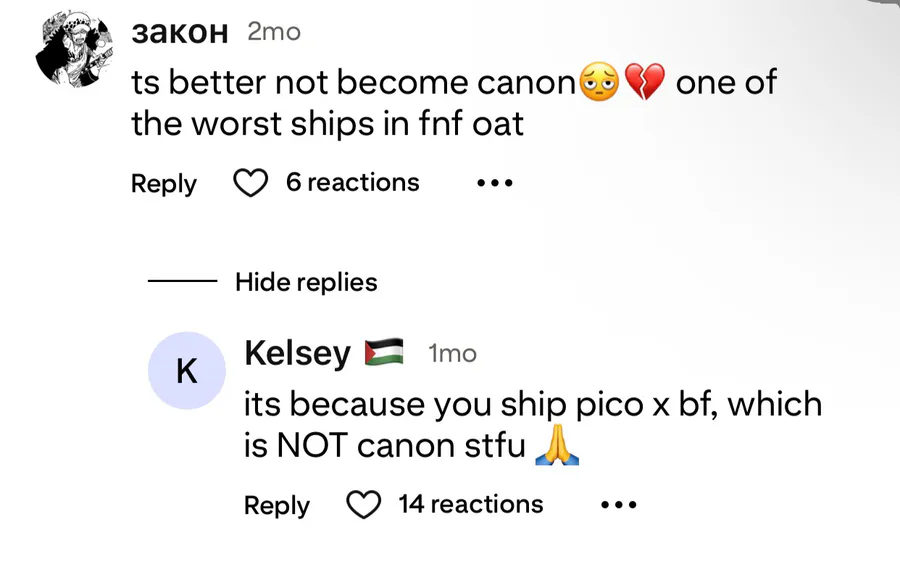This screenshot has width=900, height=585.
Task: Reply to закон's comment
Action: point(164,184)
